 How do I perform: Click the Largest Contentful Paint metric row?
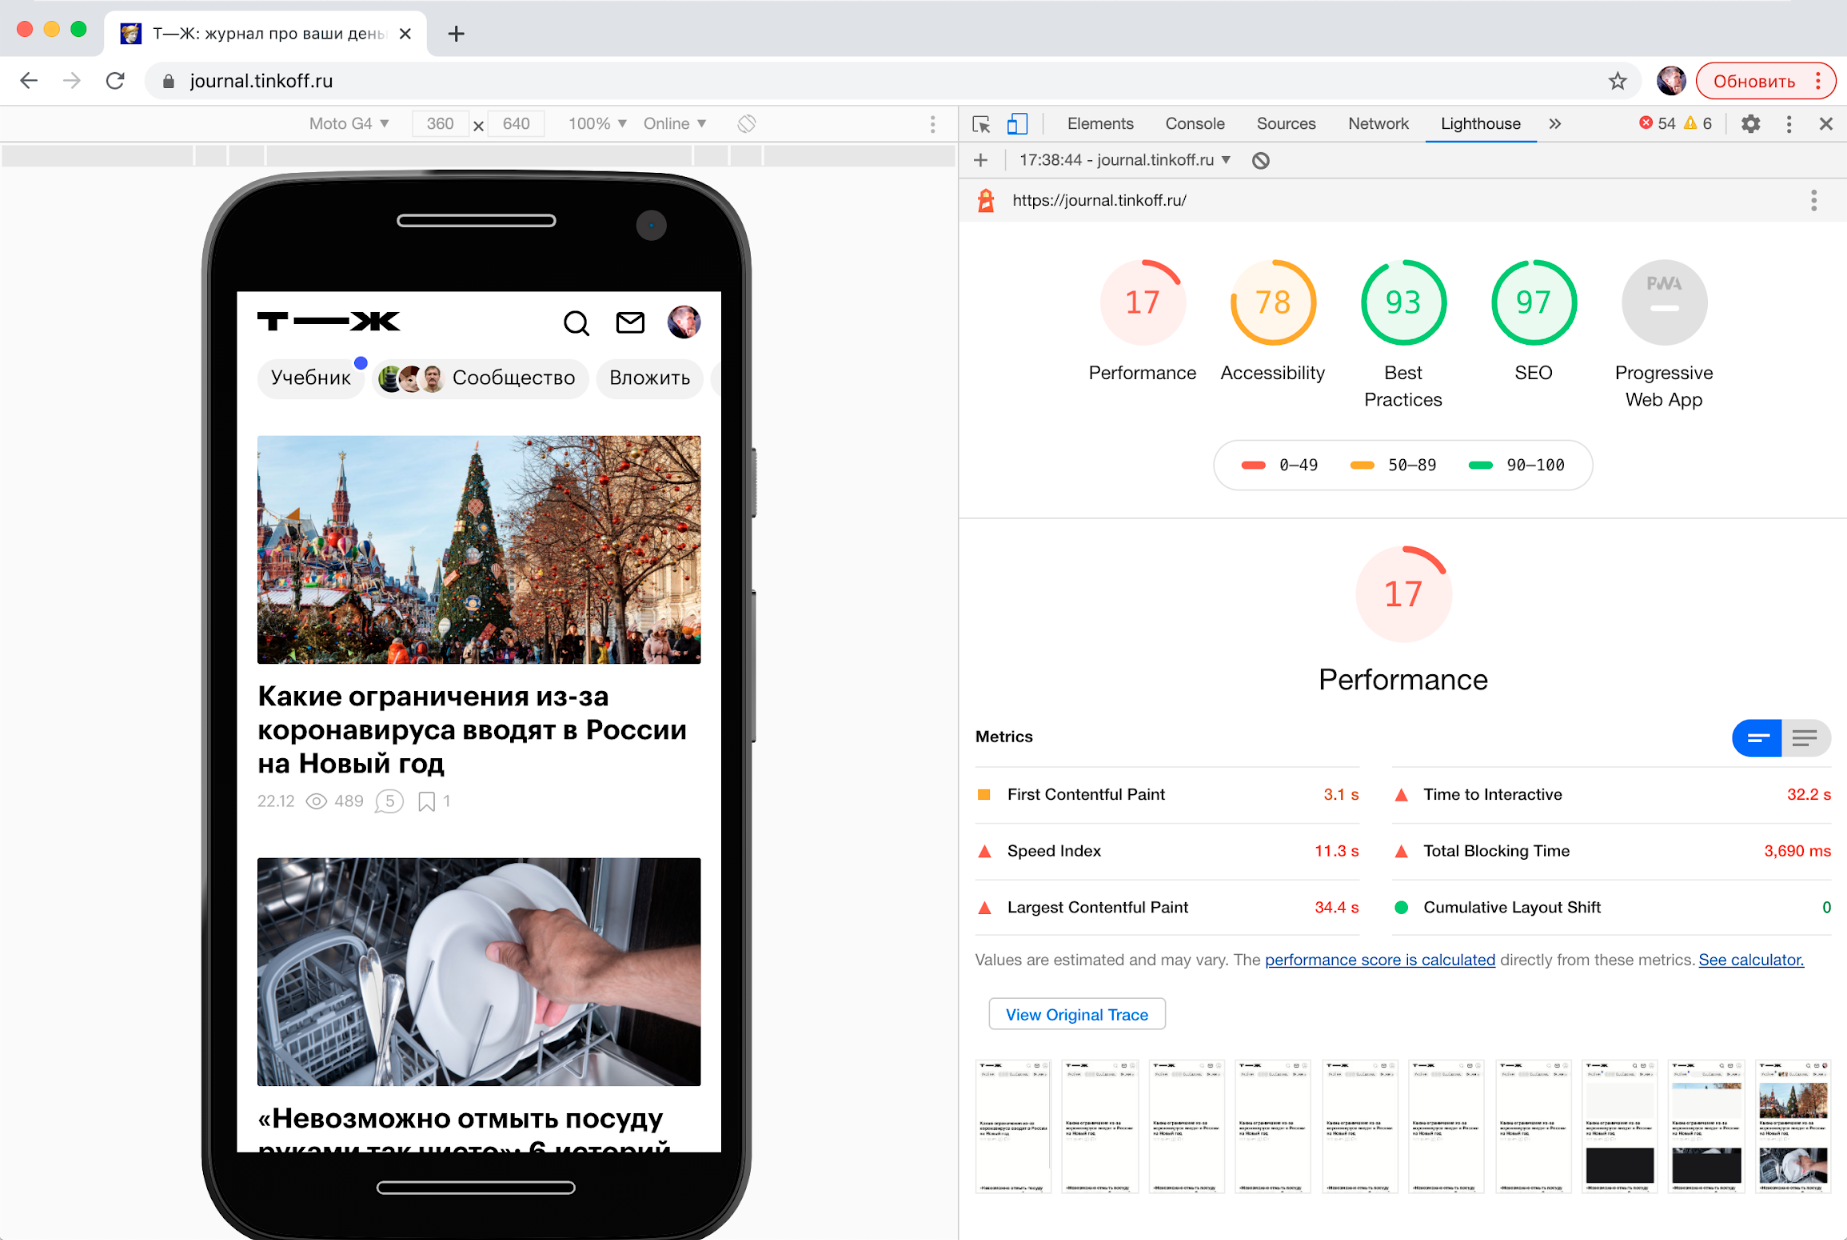pos(1167,907)
